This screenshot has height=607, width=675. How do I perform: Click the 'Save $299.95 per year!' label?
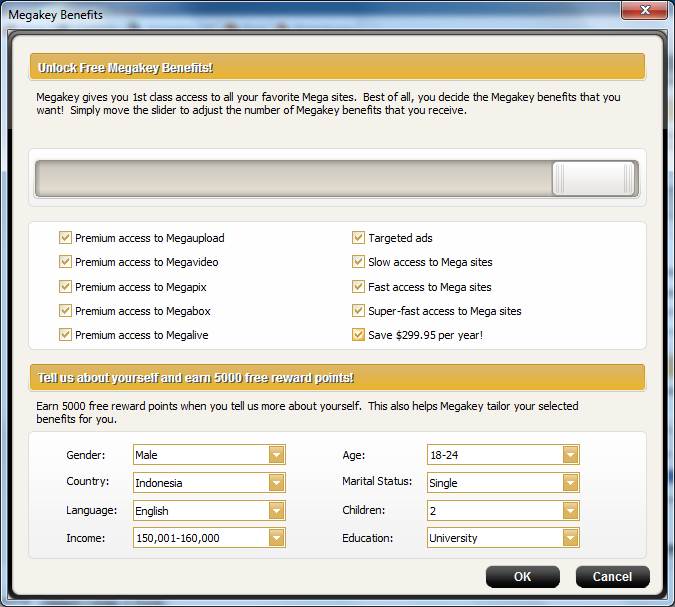click(425, 335)
